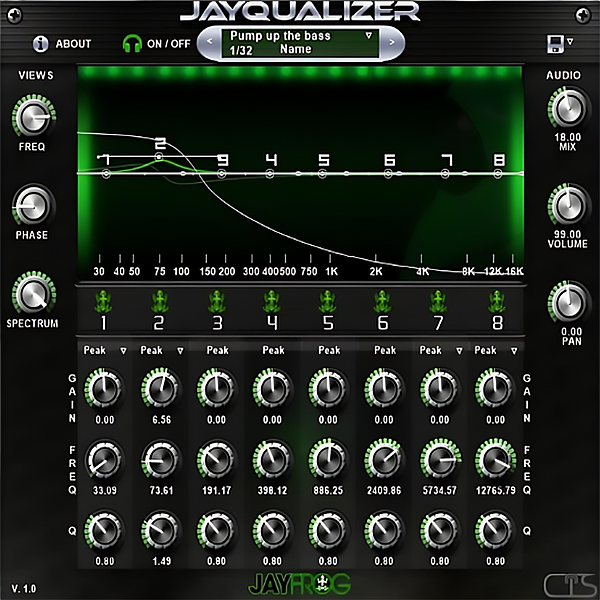Click the VOLUME knob
The width and height of the screenshot is (600, 600).
tap(568, 205)
